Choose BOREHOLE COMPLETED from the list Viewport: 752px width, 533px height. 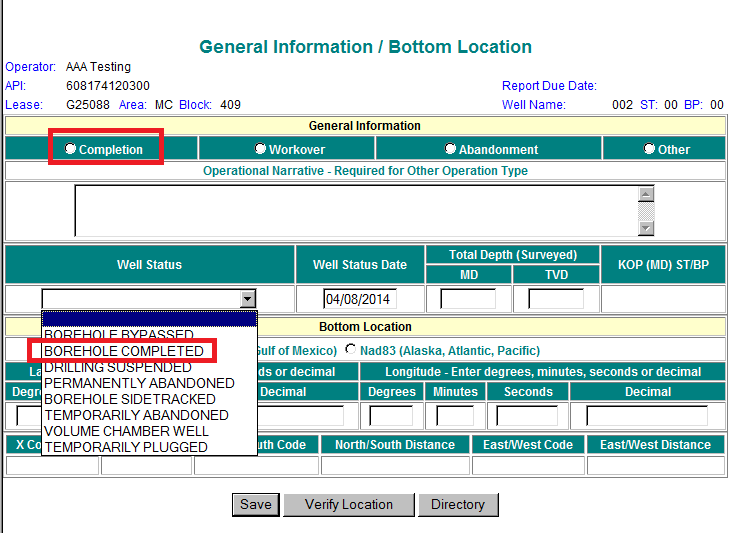pos(124,351)
